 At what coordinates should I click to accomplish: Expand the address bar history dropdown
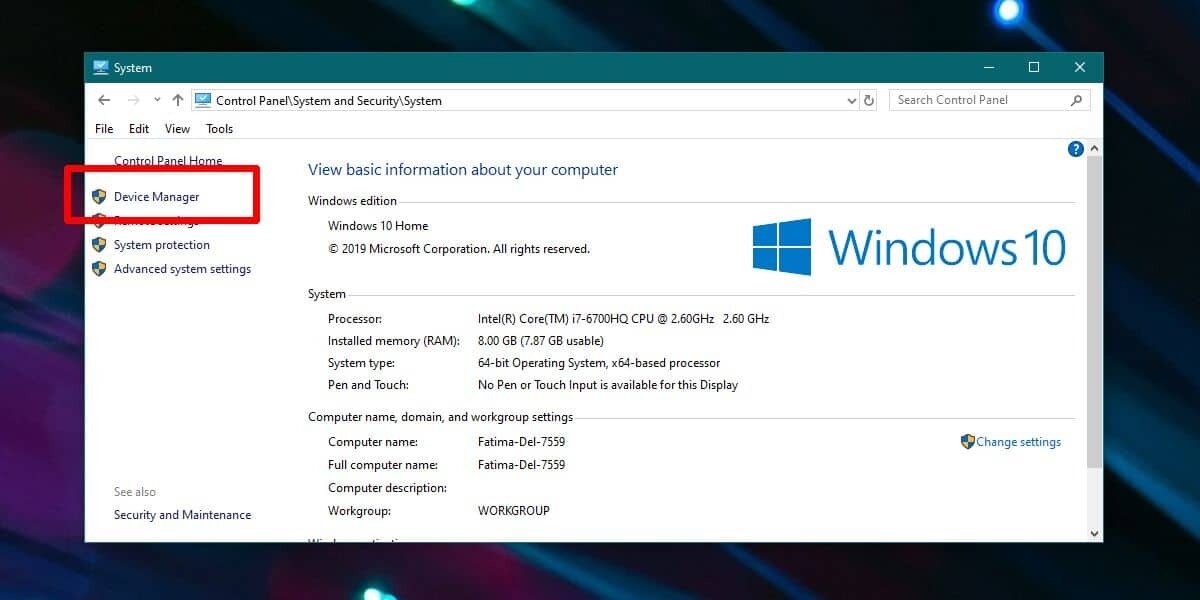pos(852,100)
